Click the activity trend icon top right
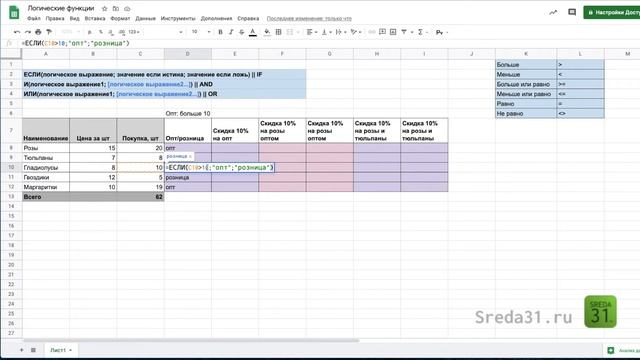The image size is (640, 360). pos(553,12)
